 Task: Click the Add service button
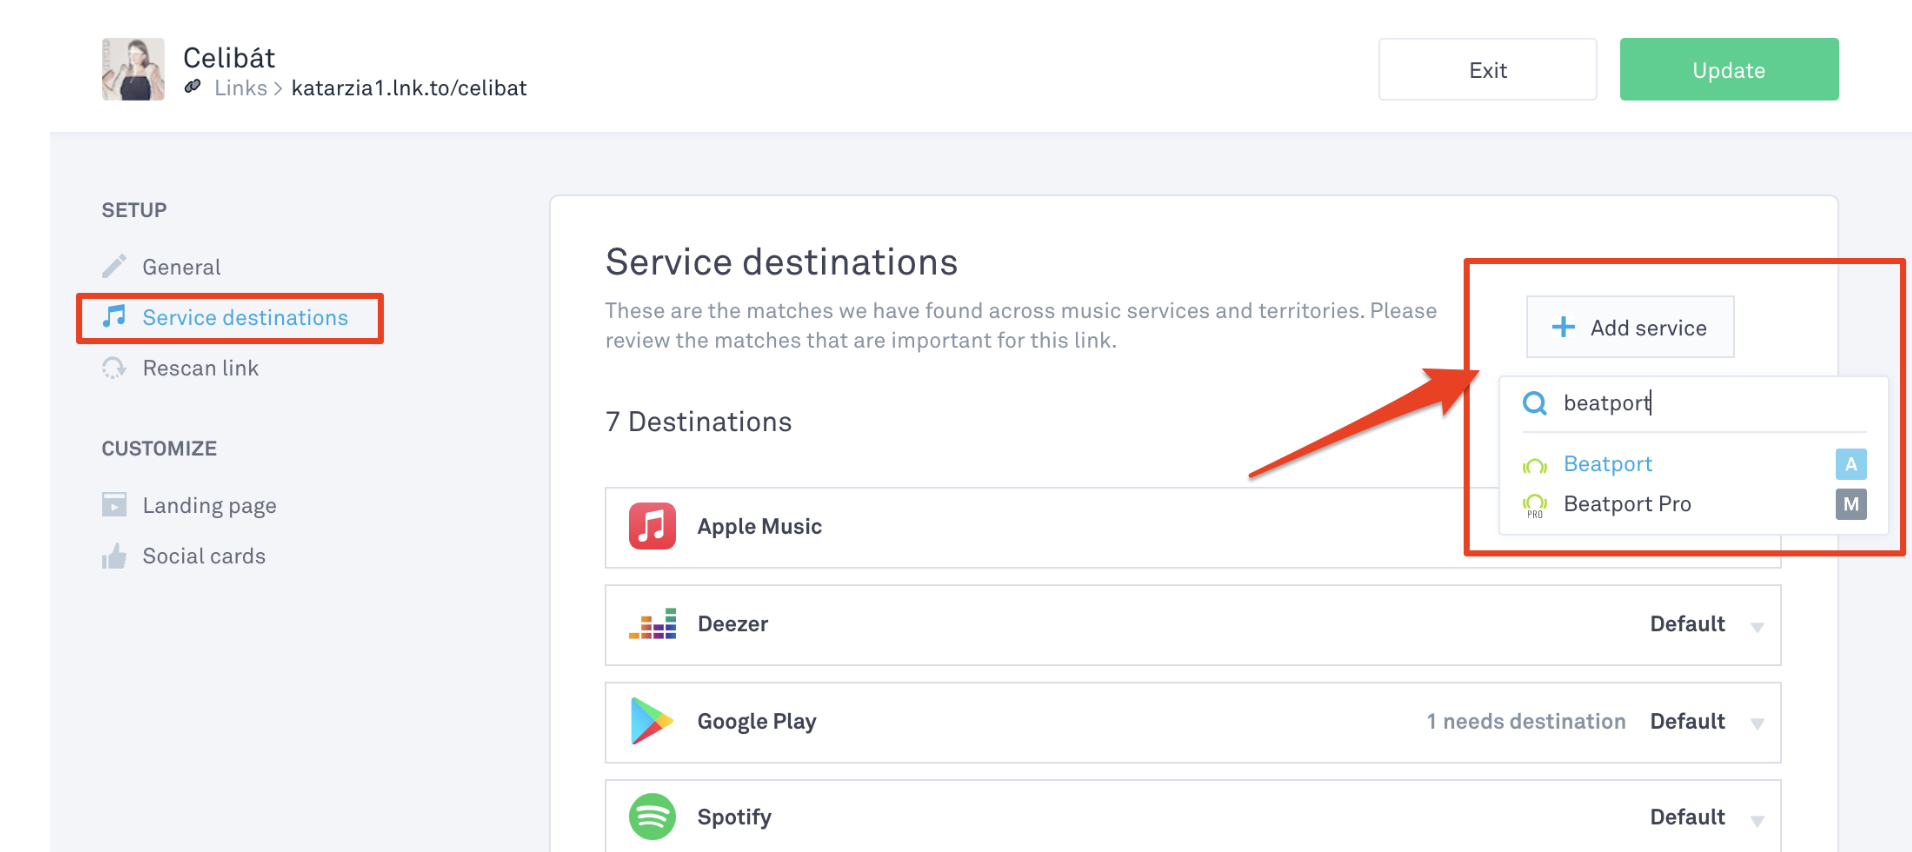pos(1630,327)
